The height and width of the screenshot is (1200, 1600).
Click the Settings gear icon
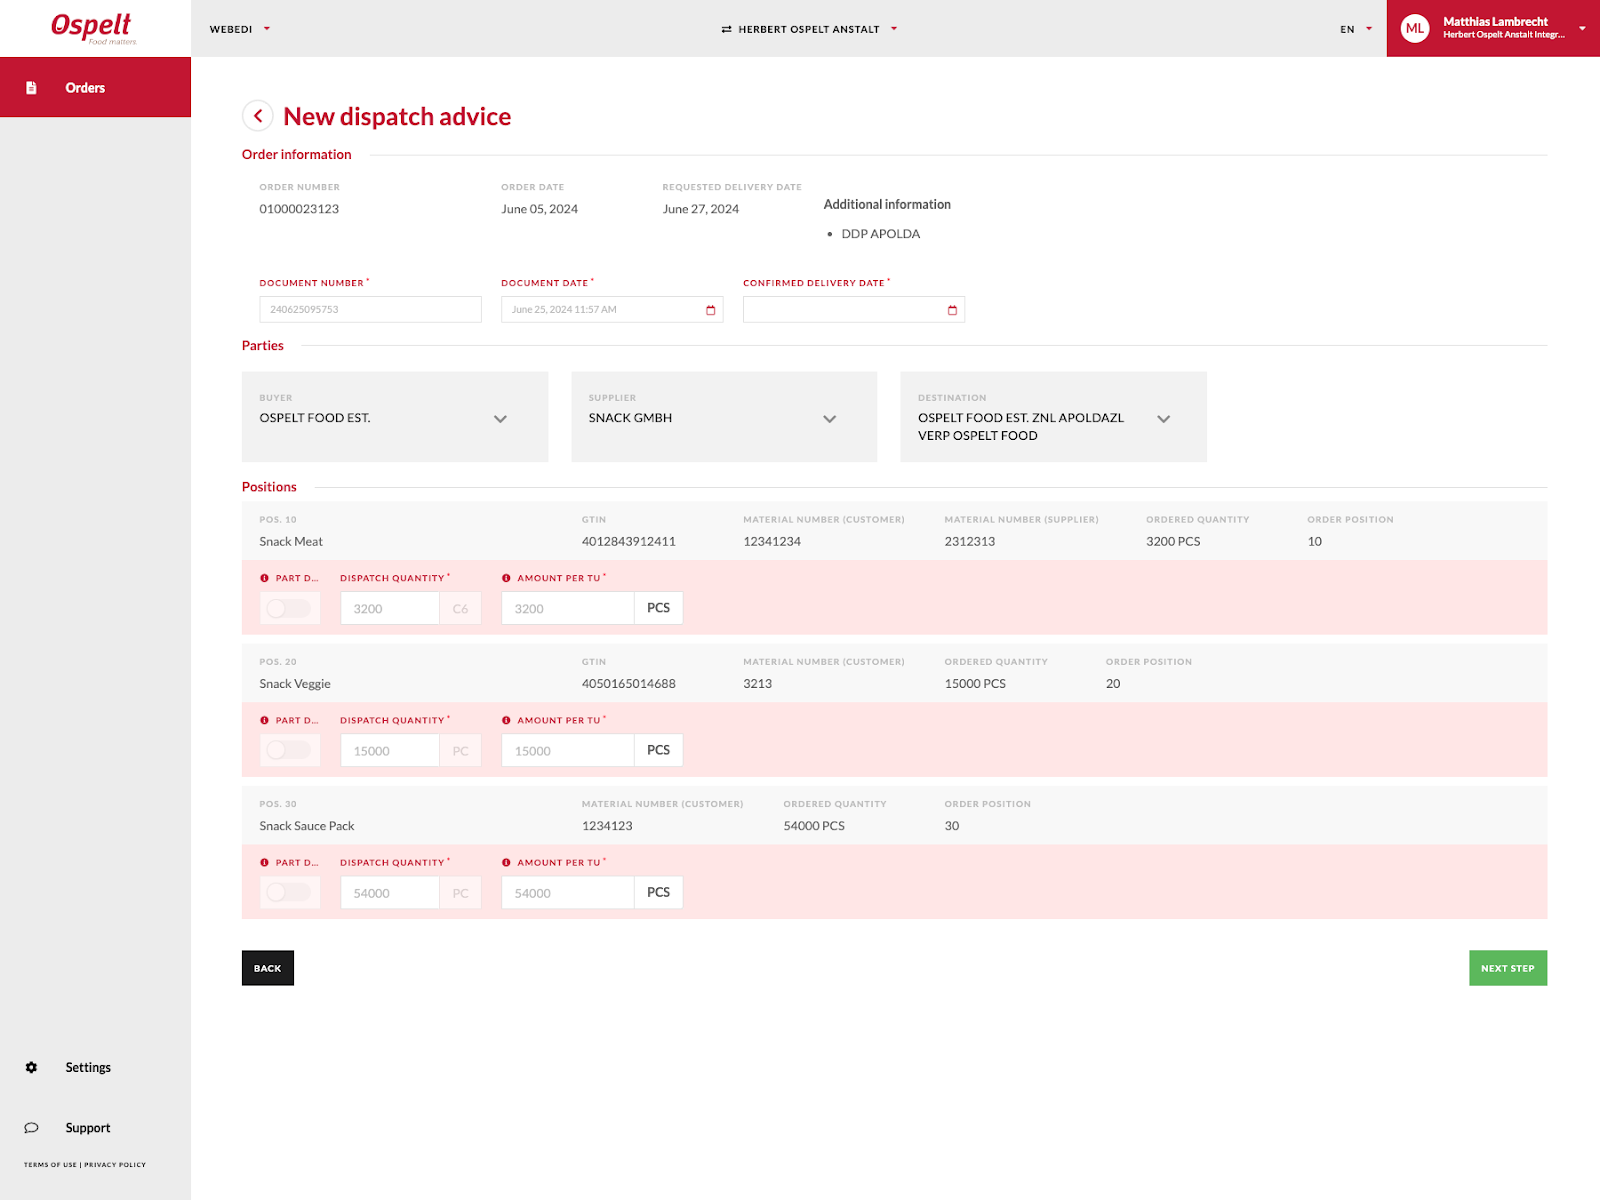[x=31, y=1068]
